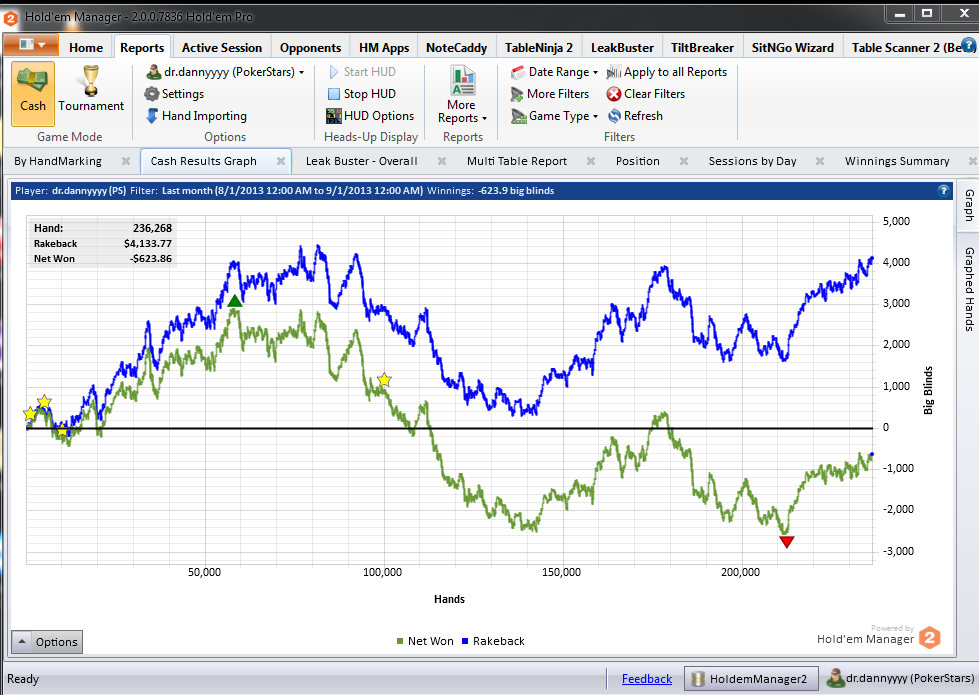Open More Filters
The height and width of the screenshot is (695, 979).
coord(549,94)
